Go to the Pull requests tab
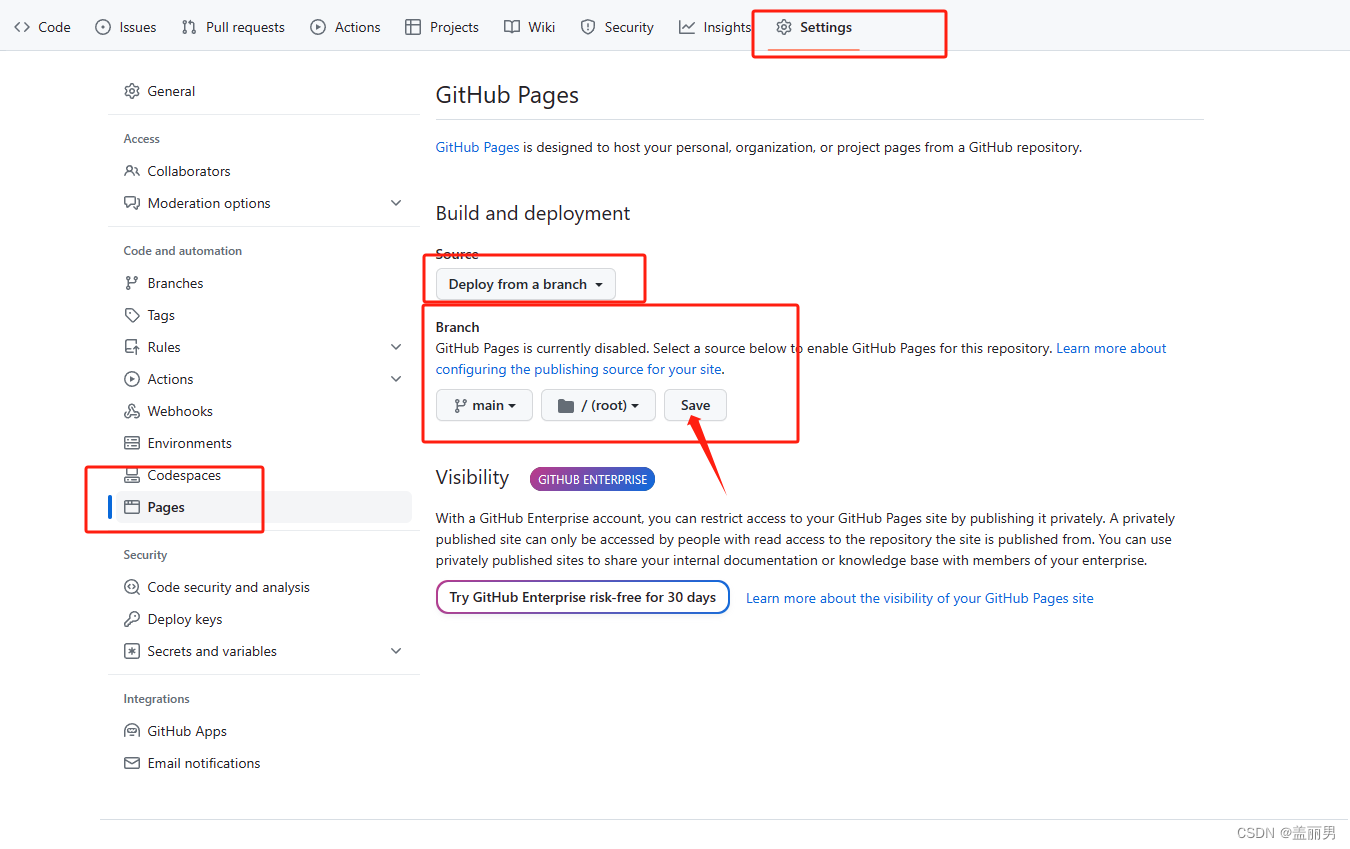The image size is (1350, 849). pyautogui.click(x=233, y=27)
